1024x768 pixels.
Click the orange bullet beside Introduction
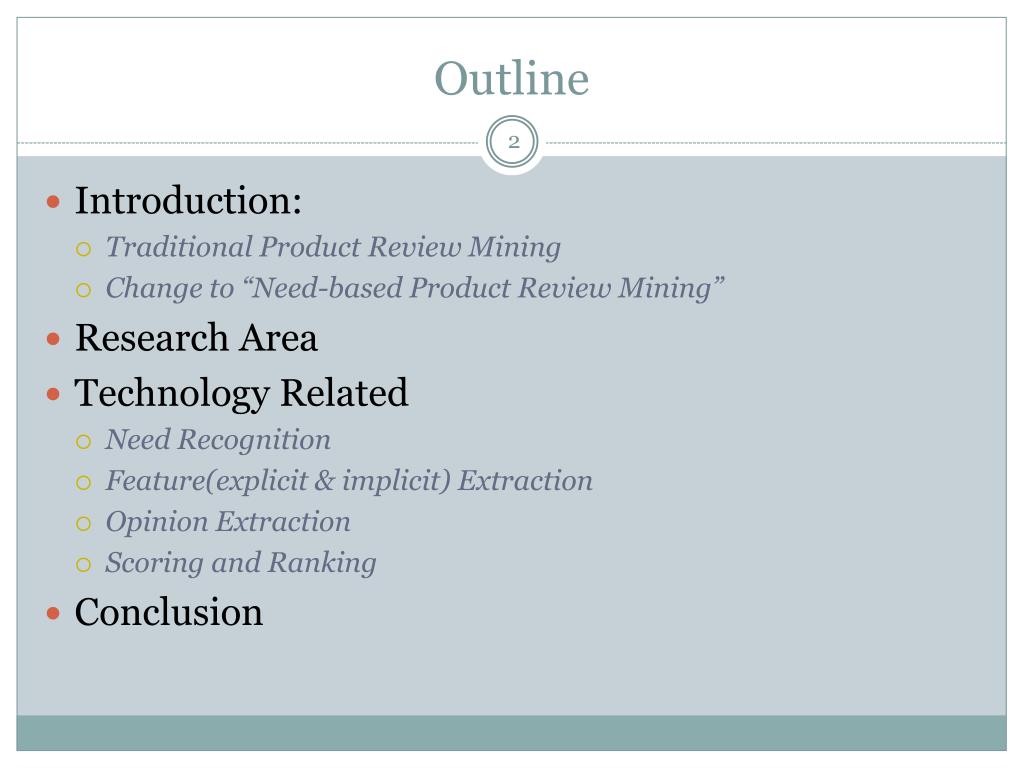coord(54,202)
